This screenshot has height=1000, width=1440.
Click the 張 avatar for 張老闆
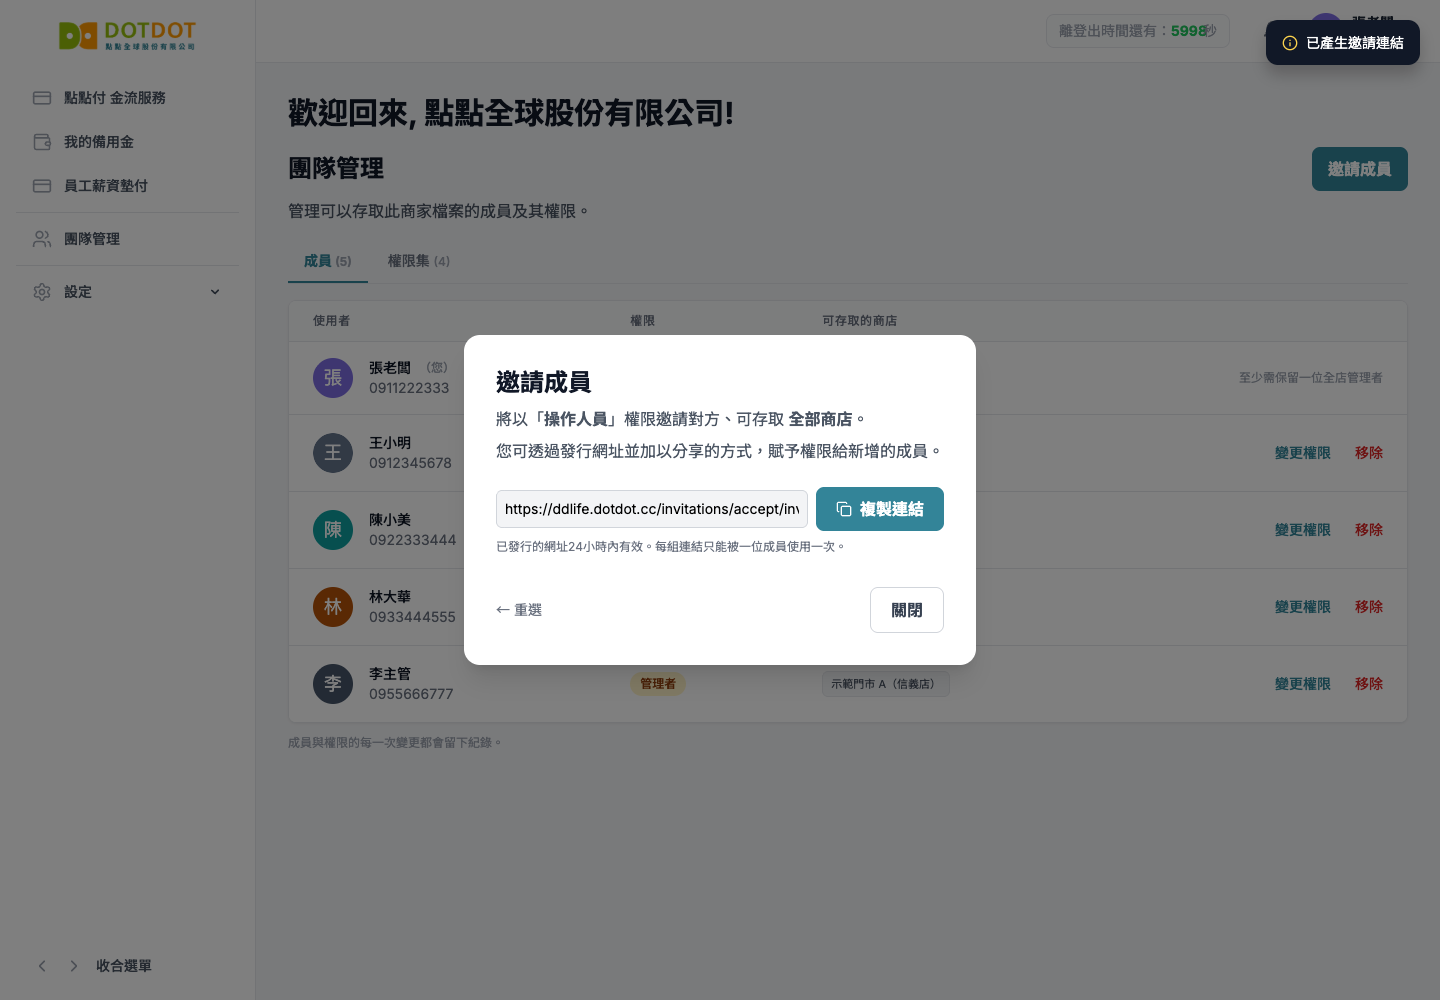[x=333, y=378]
